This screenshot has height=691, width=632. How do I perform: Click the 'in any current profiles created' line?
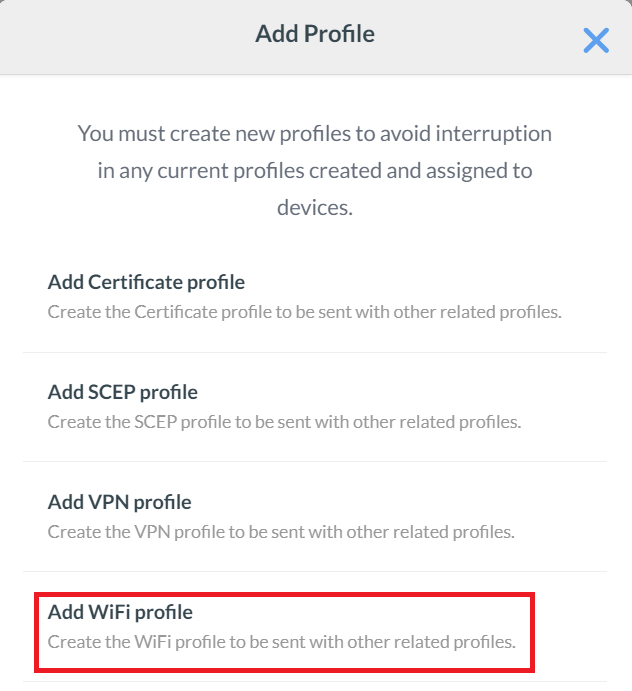click(315, 171)
